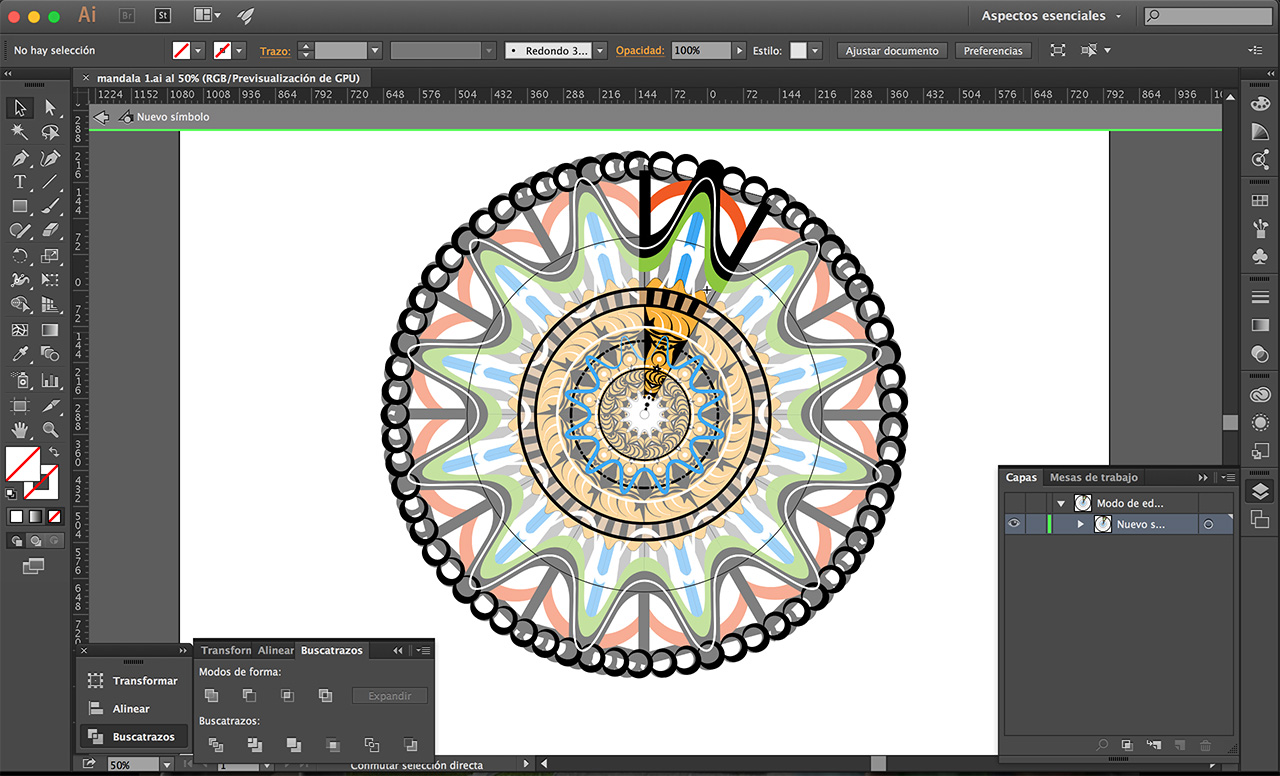Open the Layers panel dock icon
The width and height of the screenshot is (1280, 776).
pyautogui.click(x=1260, y=491)
